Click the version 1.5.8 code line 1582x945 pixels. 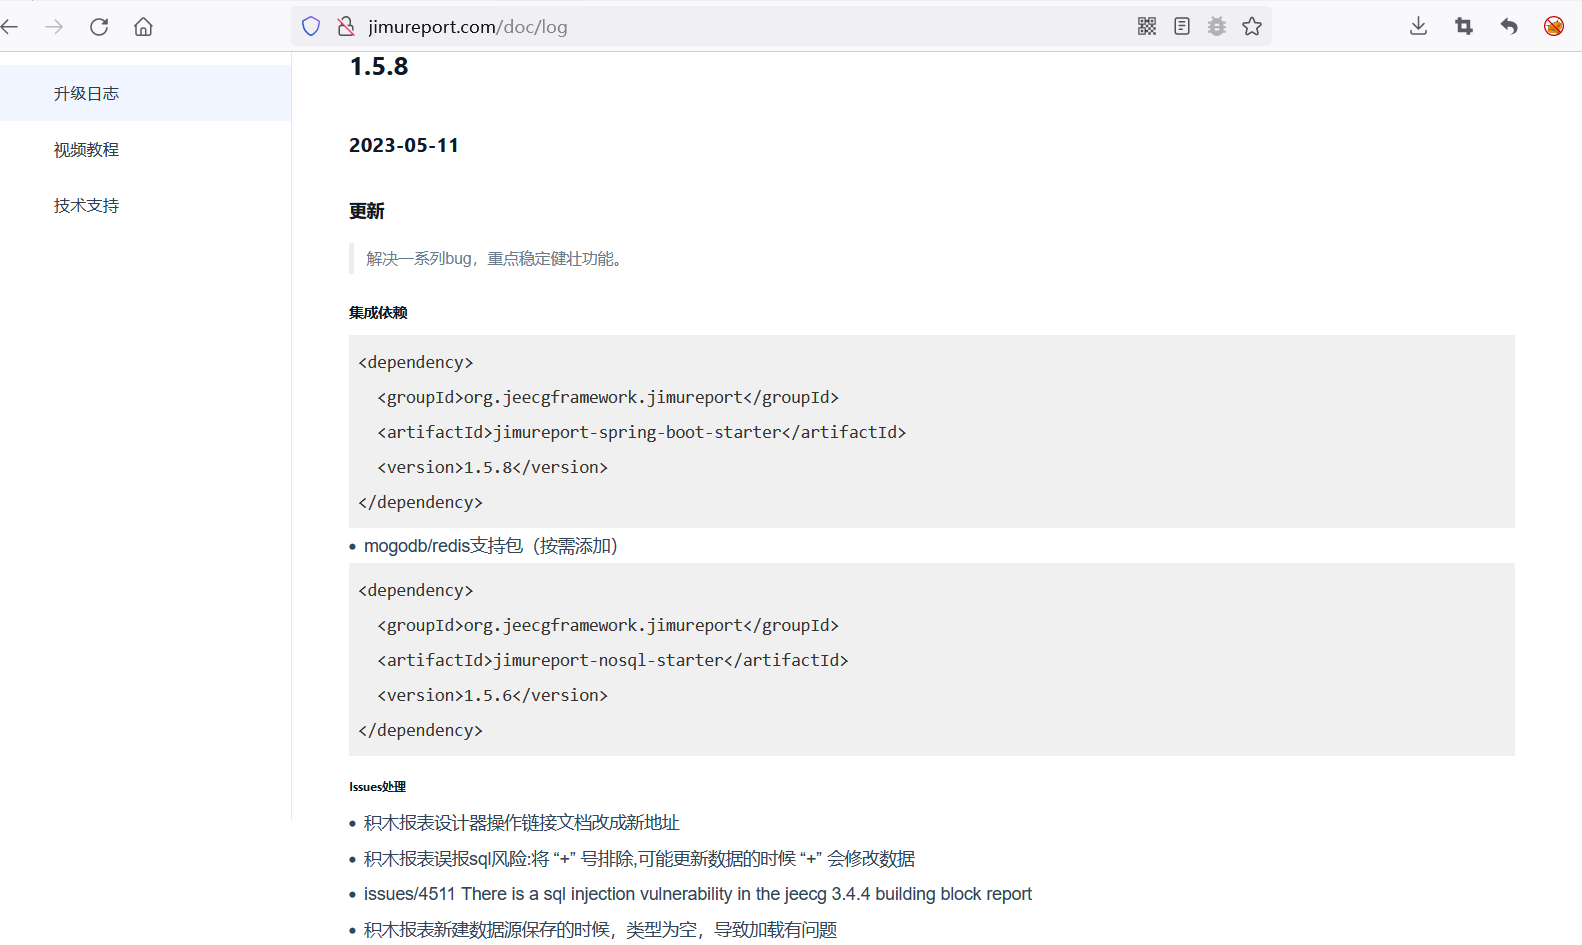tap(492, 467)
